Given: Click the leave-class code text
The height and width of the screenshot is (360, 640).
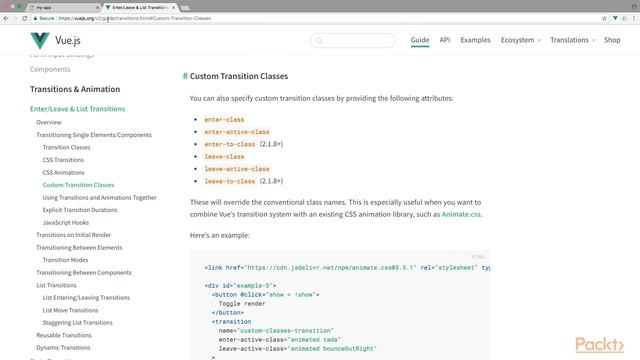Looking at the screenshot, I should 224,157.
